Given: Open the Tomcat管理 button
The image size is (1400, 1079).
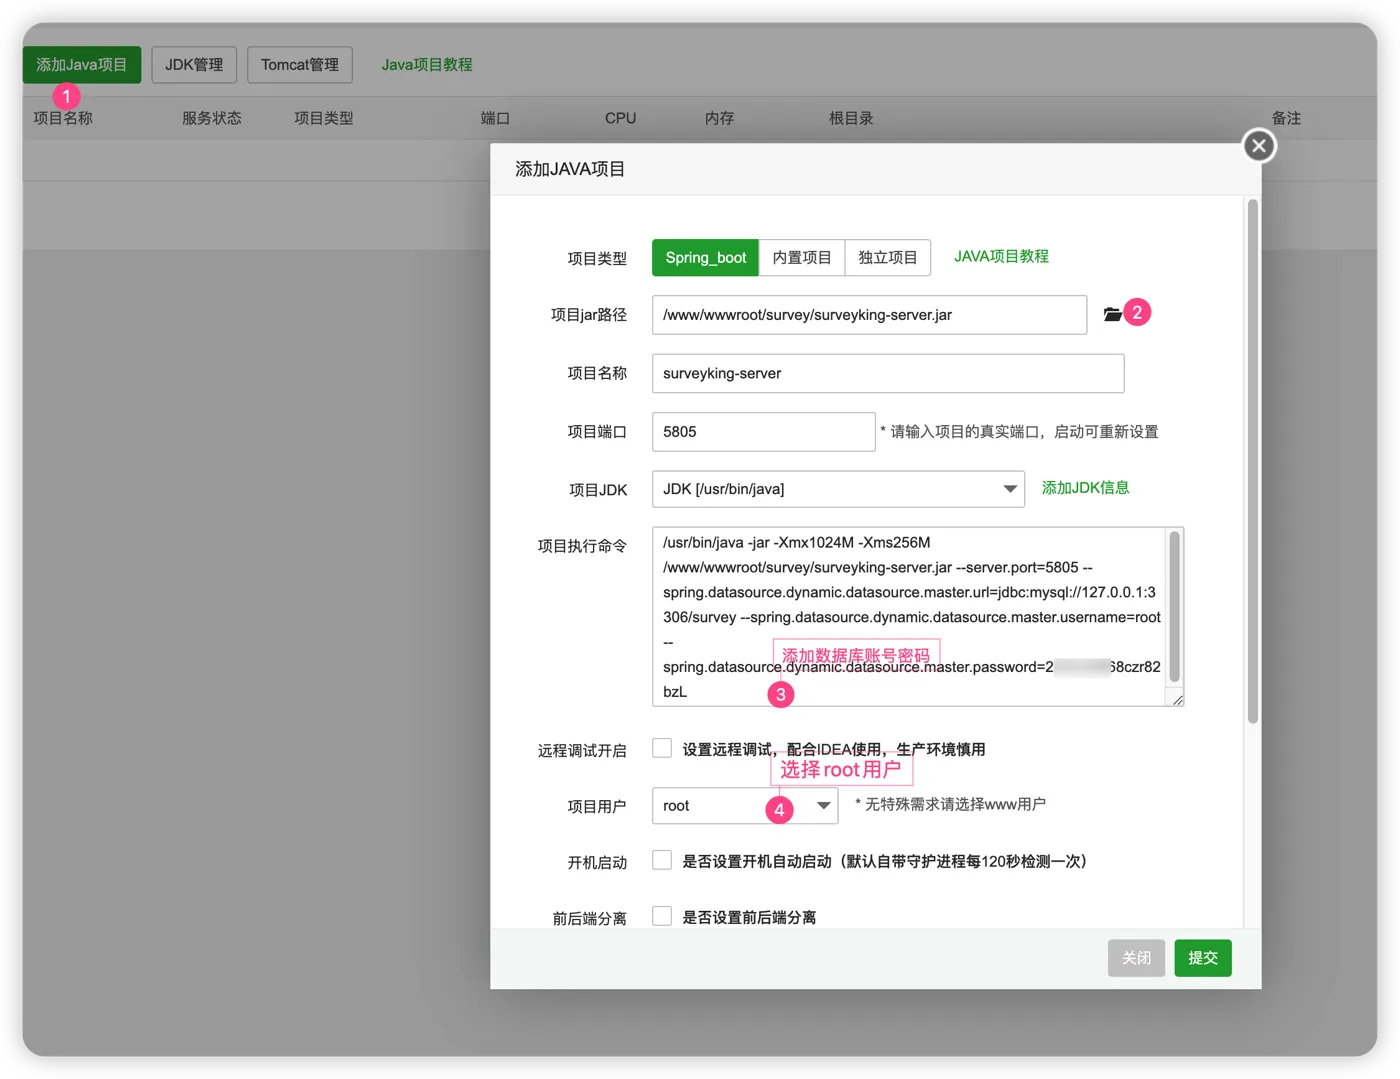Looking at the screenshot, I should [x=300, y=65].
